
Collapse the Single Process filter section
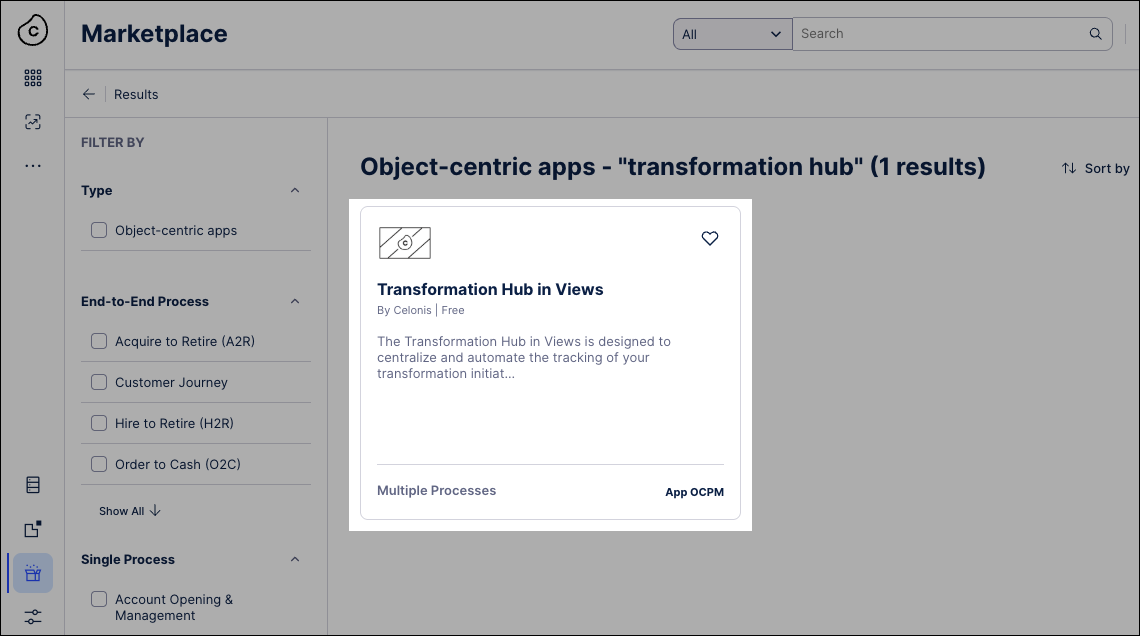295,560
